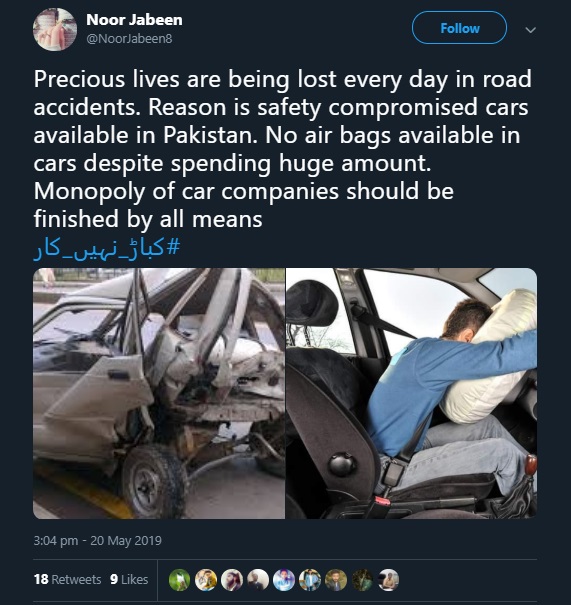571x605 pixels.
Task: Open the sixth liker's avatar
Action: click(x=310, y=580)
